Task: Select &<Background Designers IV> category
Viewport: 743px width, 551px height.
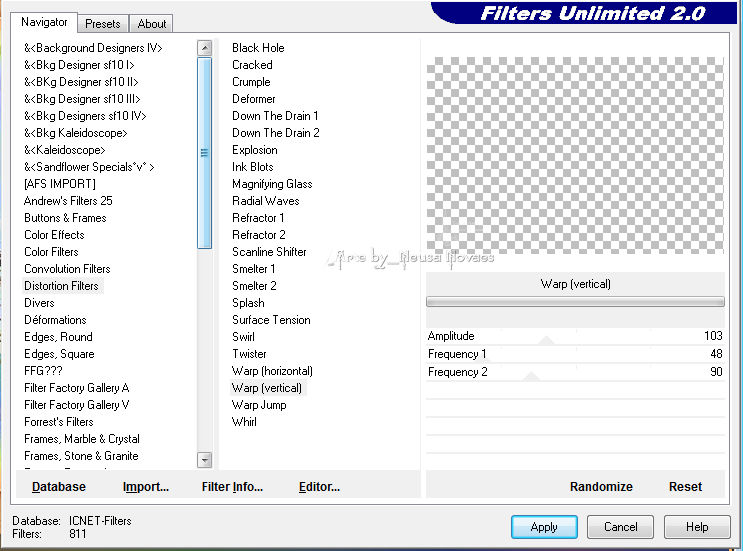Action: 93,48
